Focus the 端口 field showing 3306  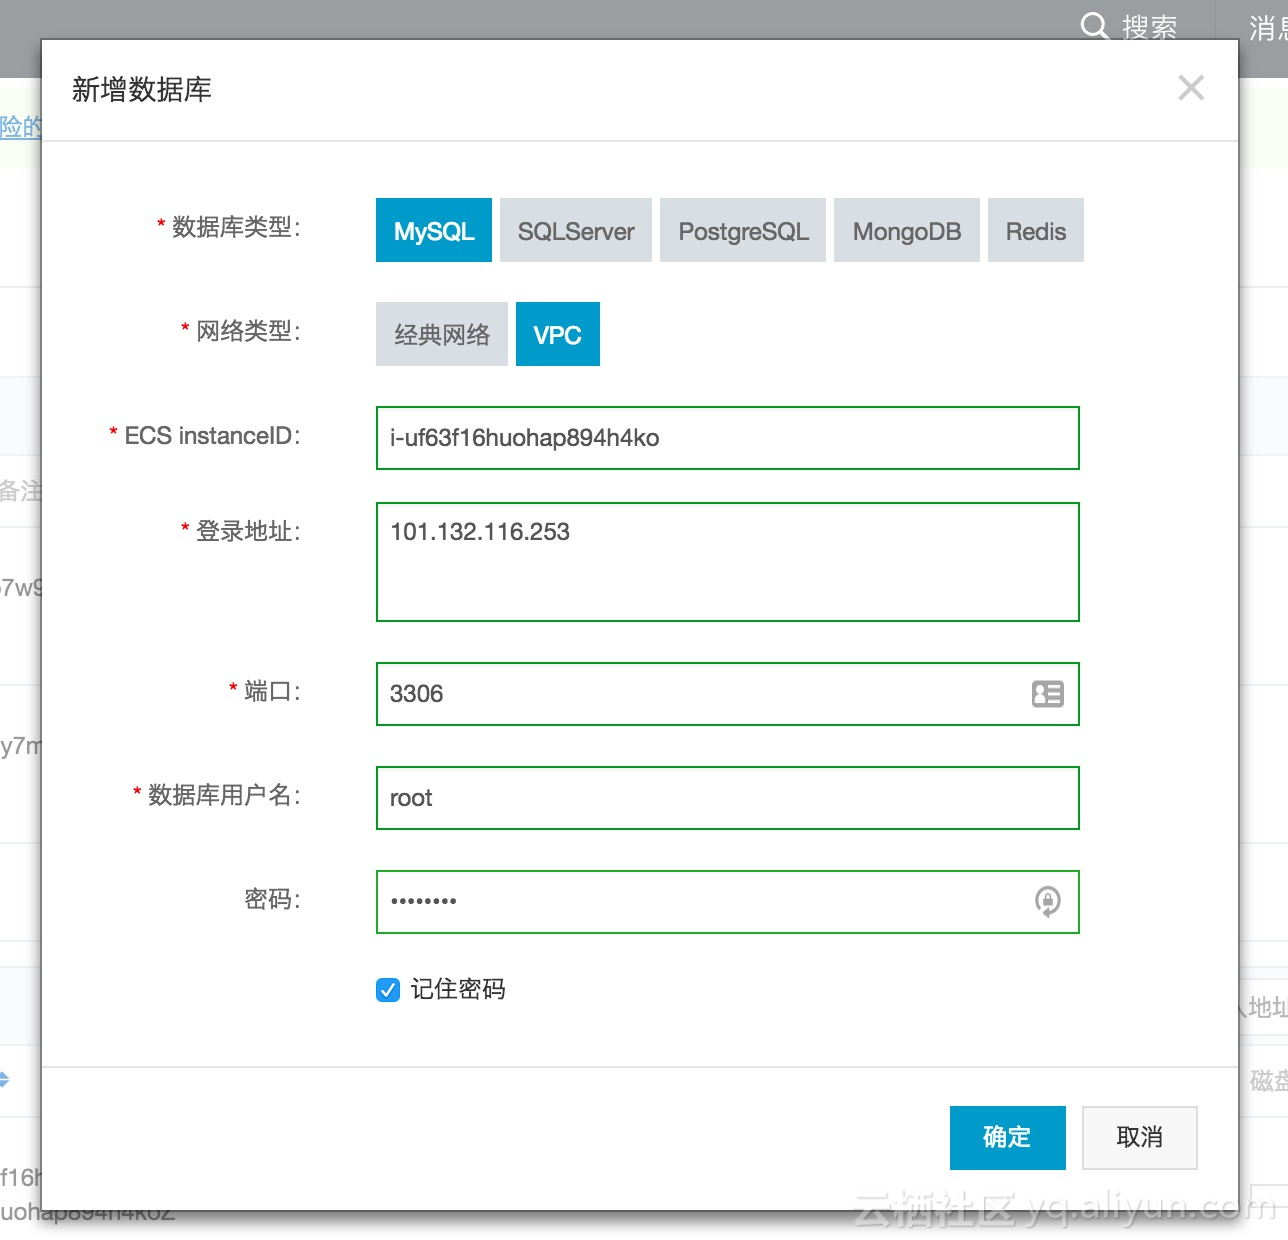tap(728, 694)
